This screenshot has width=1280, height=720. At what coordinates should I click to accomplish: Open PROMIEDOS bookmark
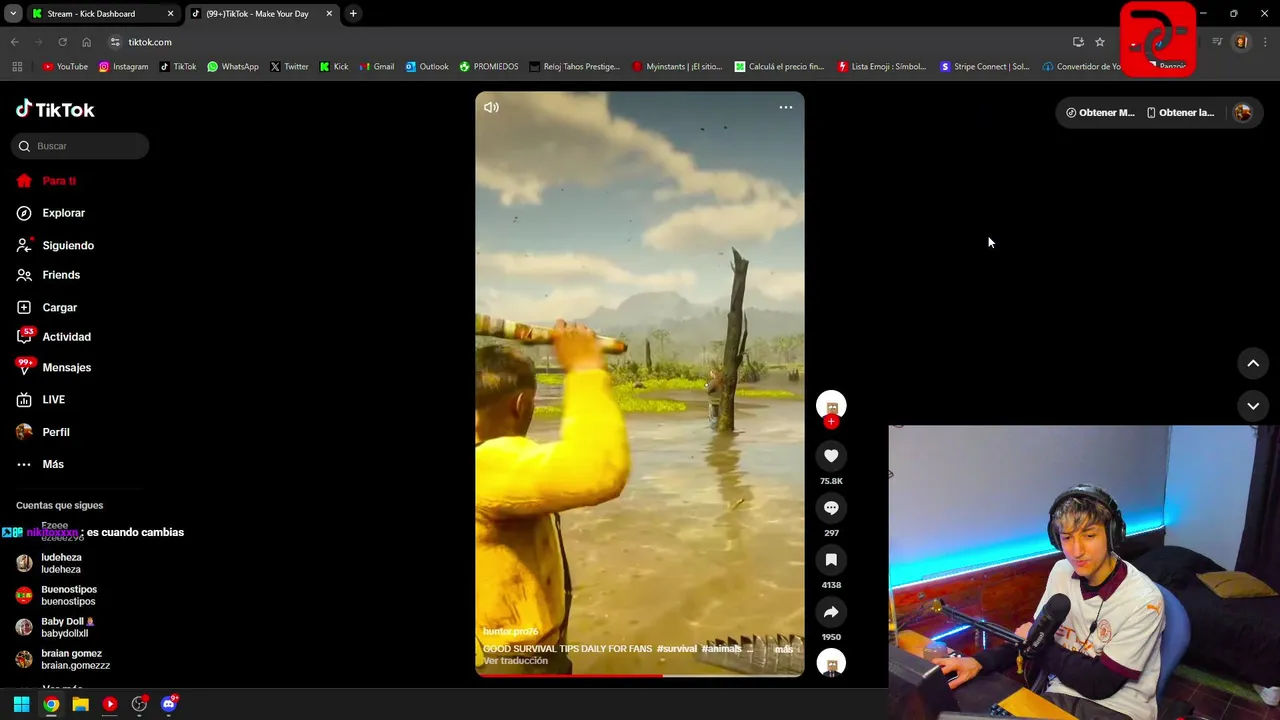tap(489, 67)
